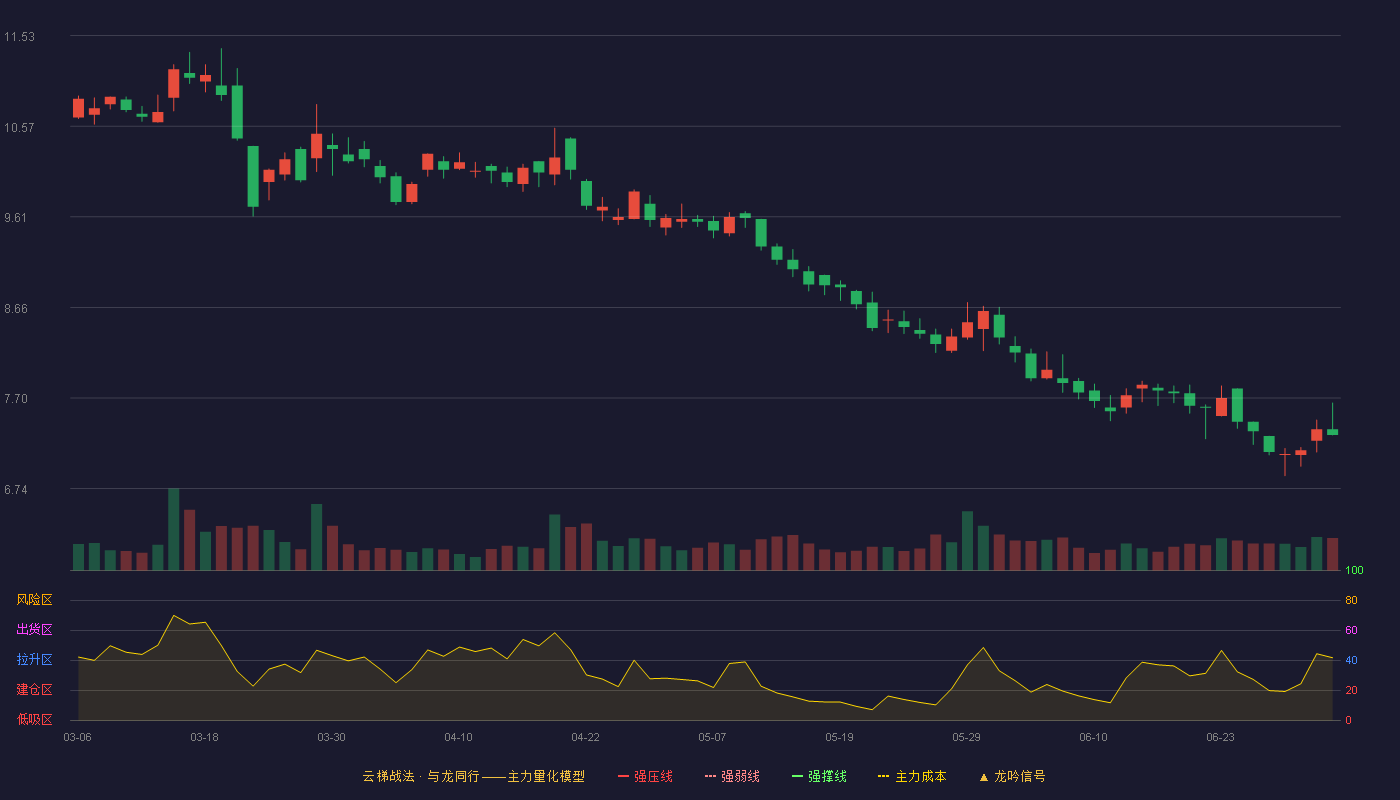
Task: Click the tallest volume bar in mid-March
Action: tap(173, 529)
